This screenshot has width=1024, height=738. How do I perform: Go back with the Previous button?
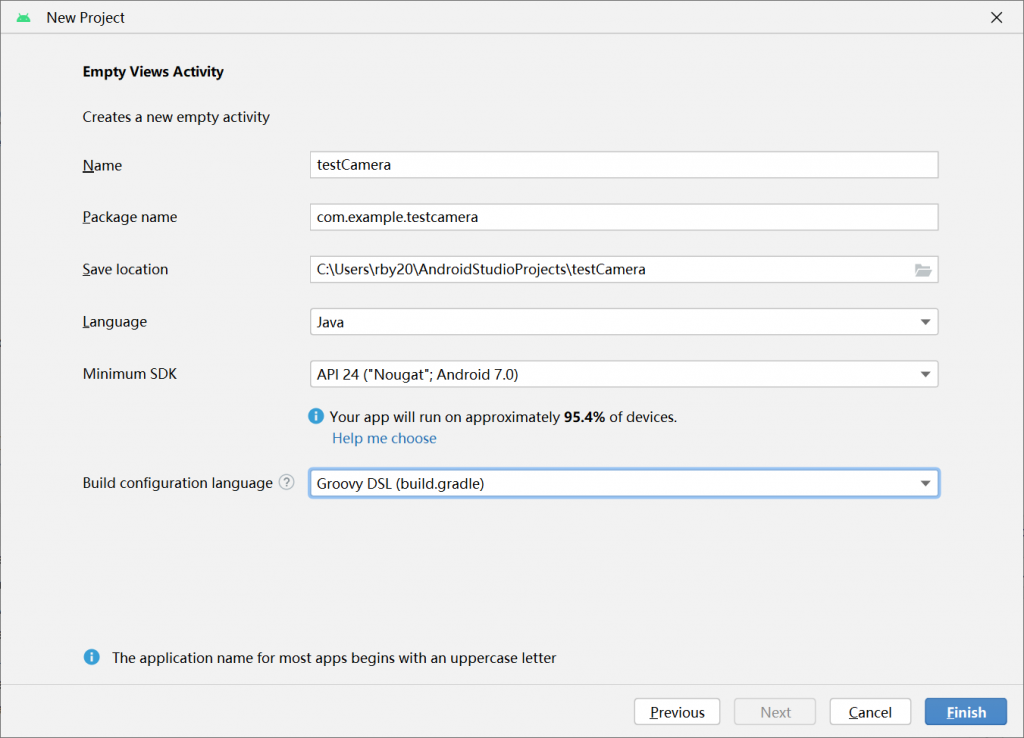coord(677,712)
